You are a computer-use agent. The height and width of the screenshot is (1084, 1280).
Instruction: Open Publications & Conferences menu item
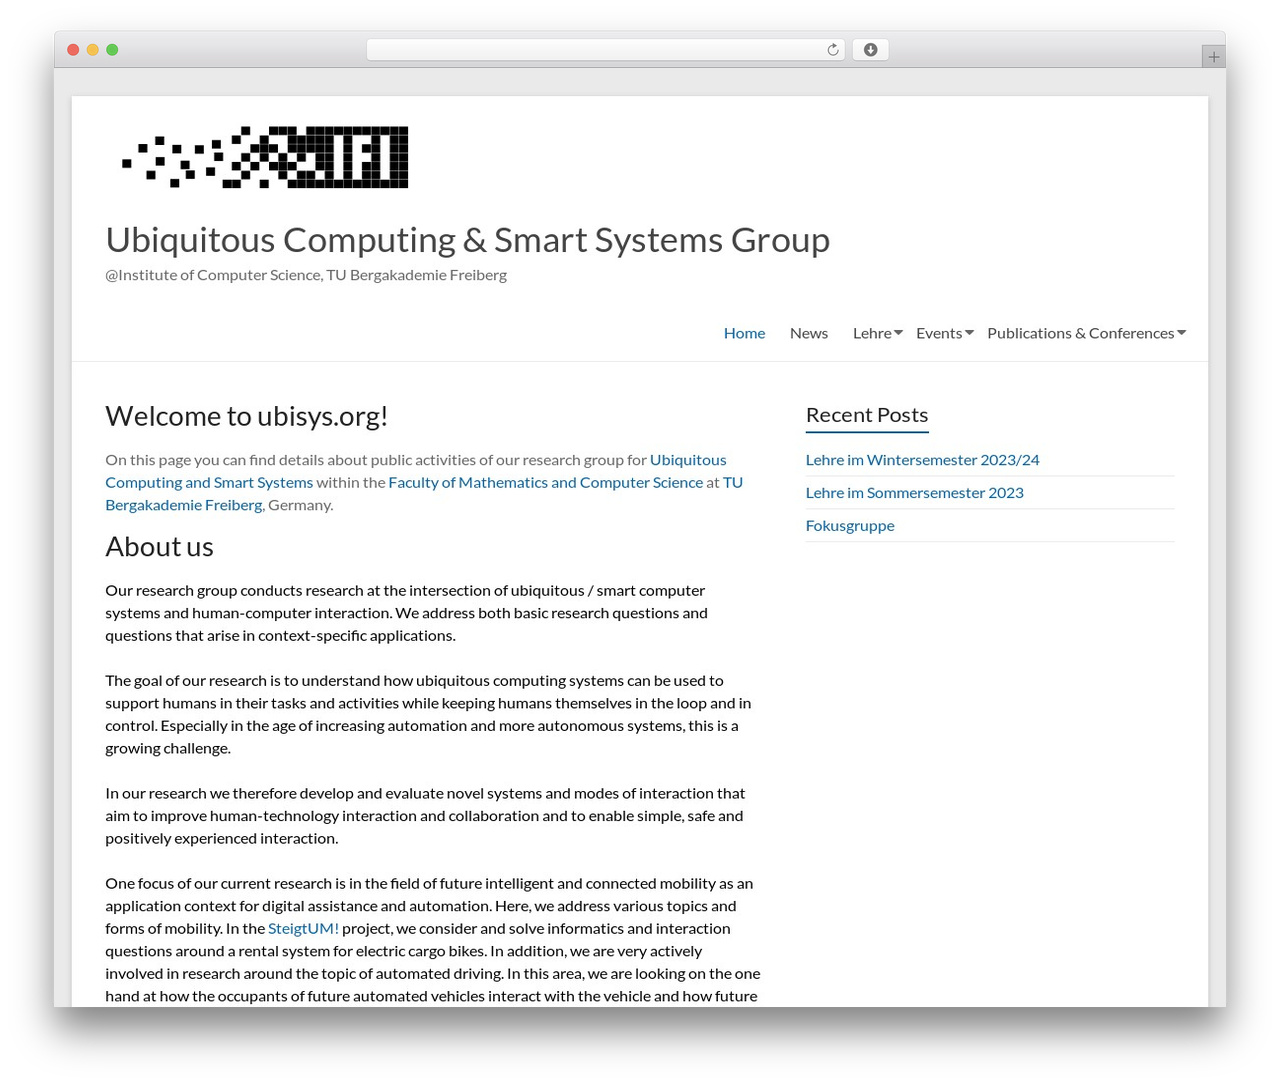coord(1080,333)
